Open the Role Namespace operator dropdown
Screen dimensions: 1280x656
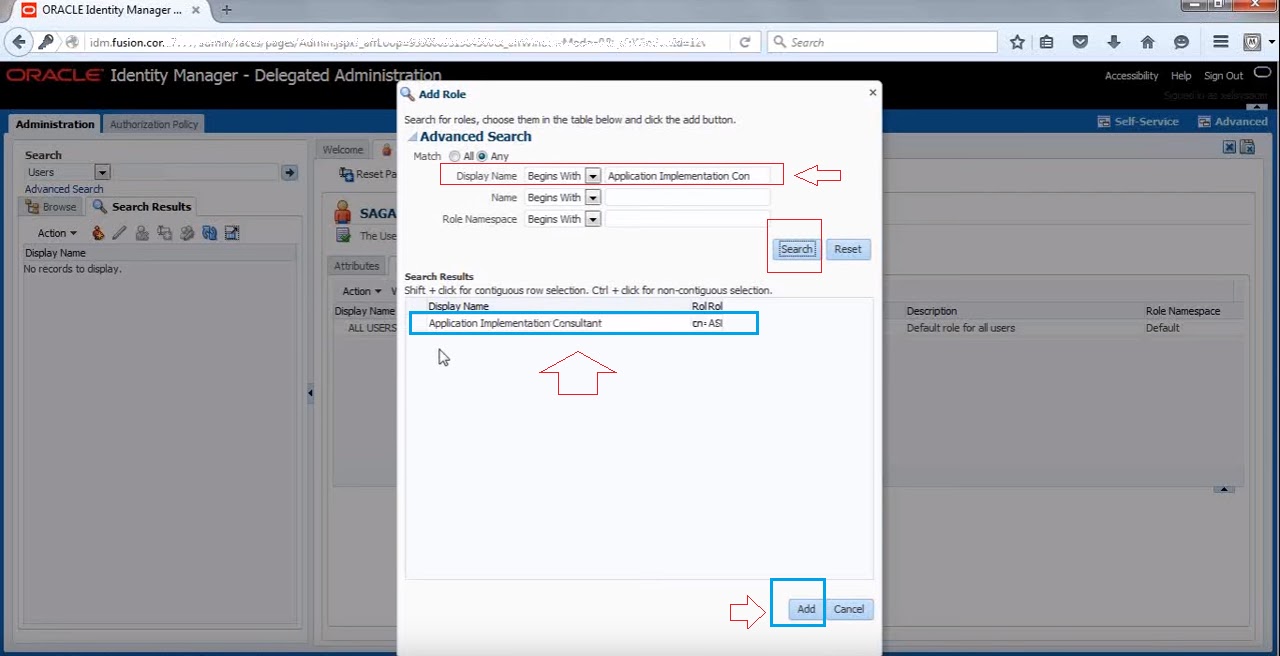click(x=593, y=219)
